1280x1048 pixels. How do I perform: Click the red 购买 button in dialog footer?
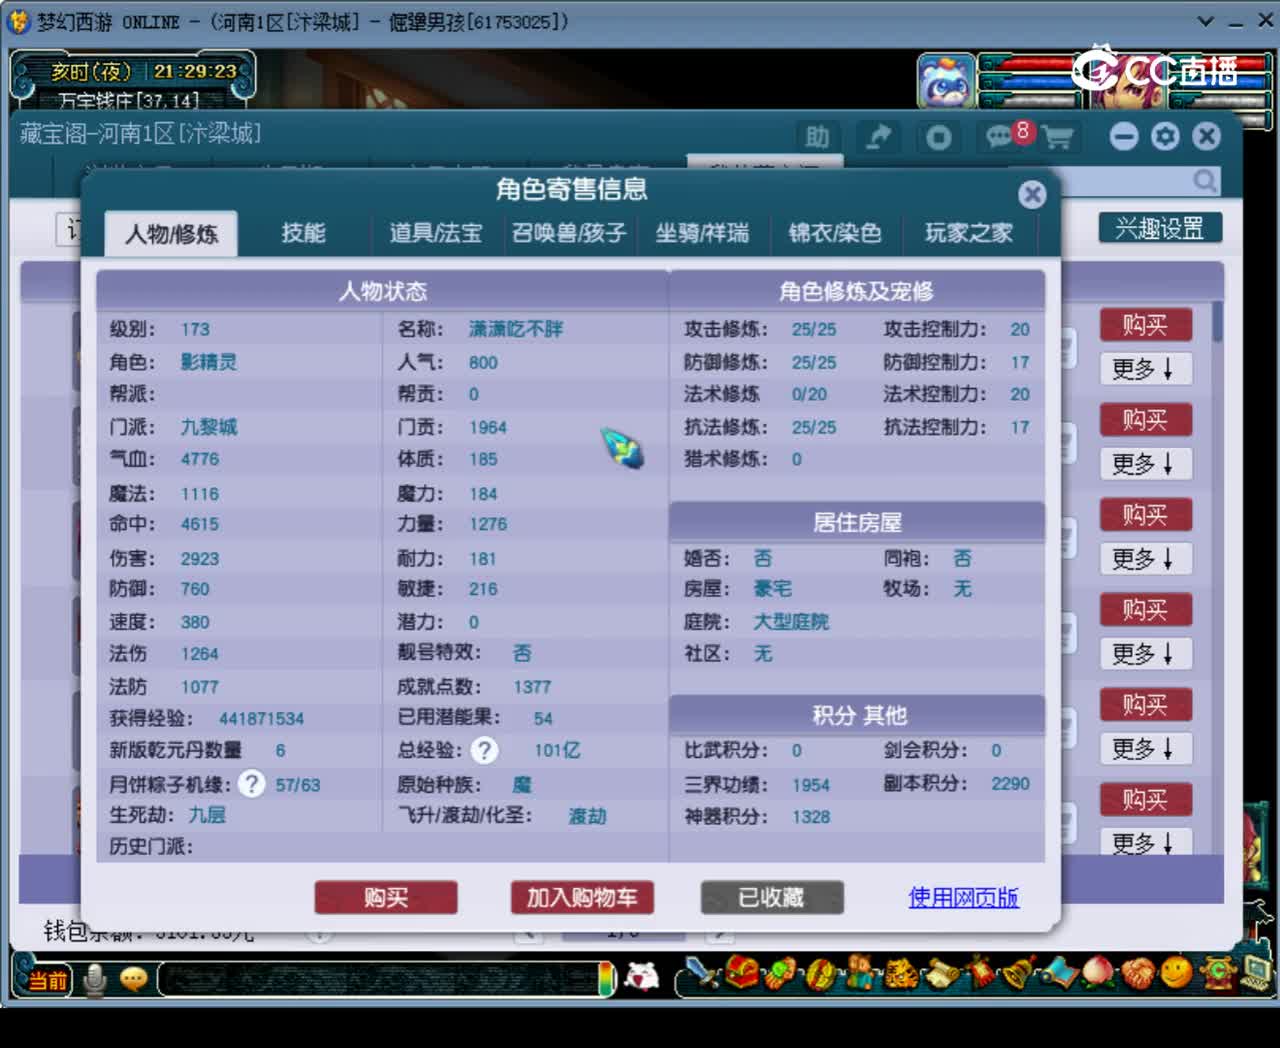pos(386,898)
